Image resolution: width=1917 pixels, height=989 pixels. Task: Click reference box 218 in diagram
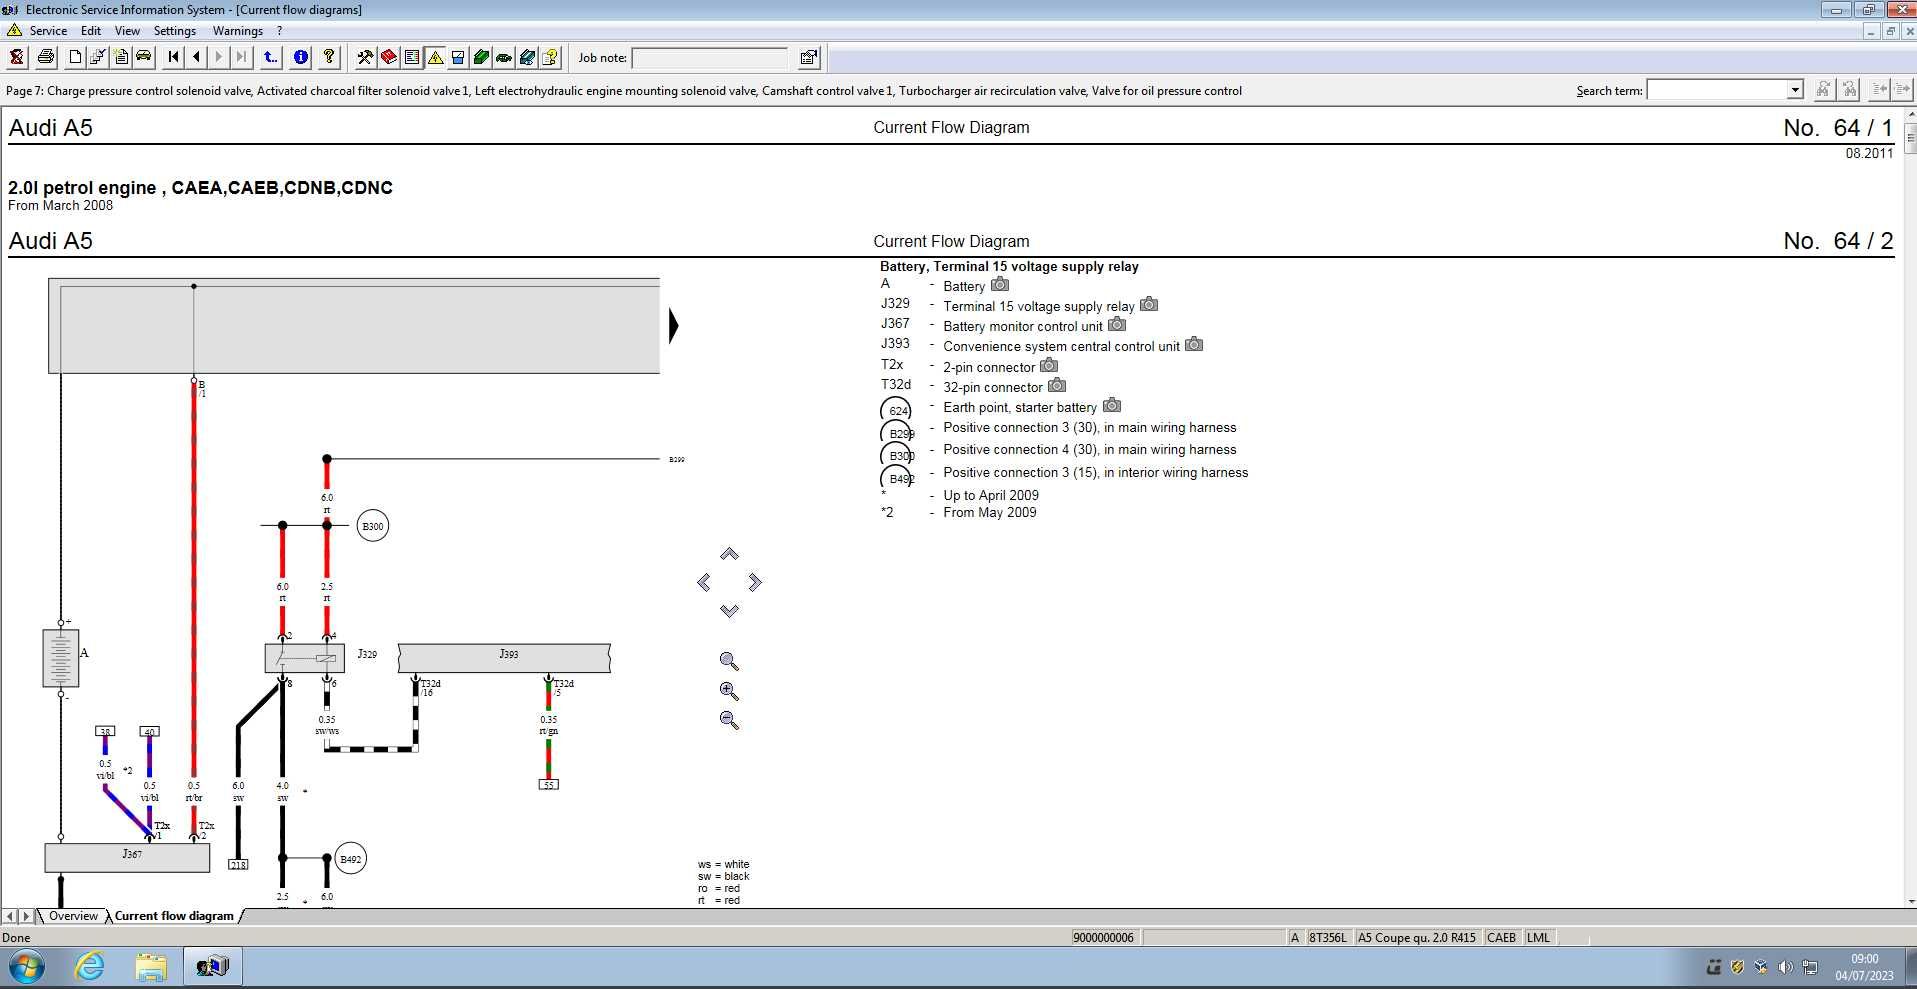pos(238,864)
